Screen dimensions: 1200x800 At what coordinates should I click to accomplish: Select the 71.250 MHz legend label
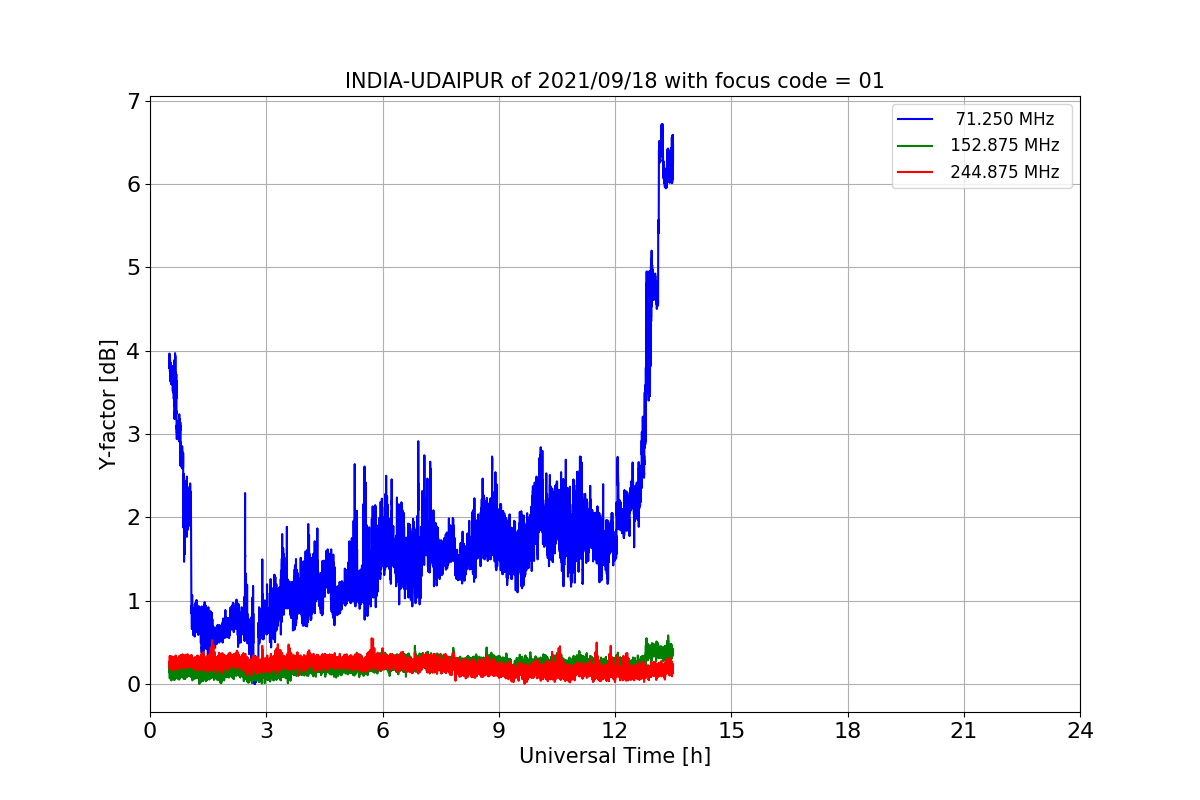tap(1005, 119)
